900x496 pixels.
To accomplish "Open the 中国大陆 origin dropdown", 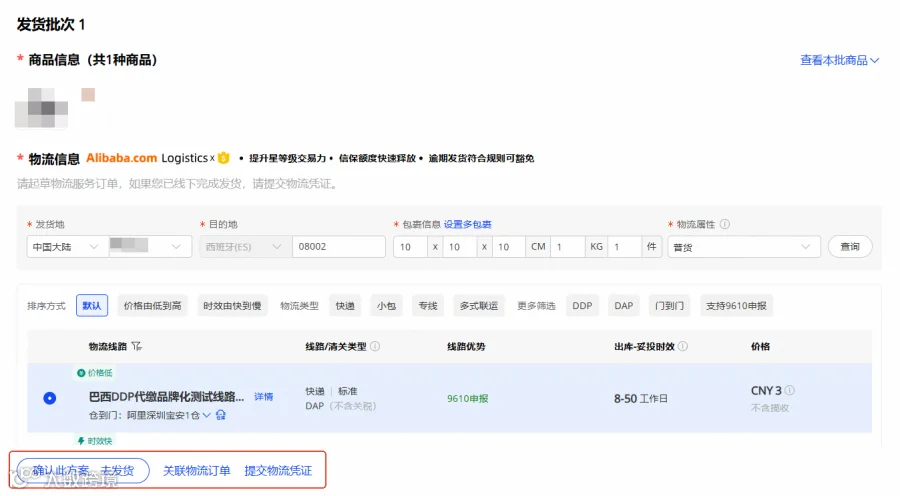I will (x=67, y=247).
